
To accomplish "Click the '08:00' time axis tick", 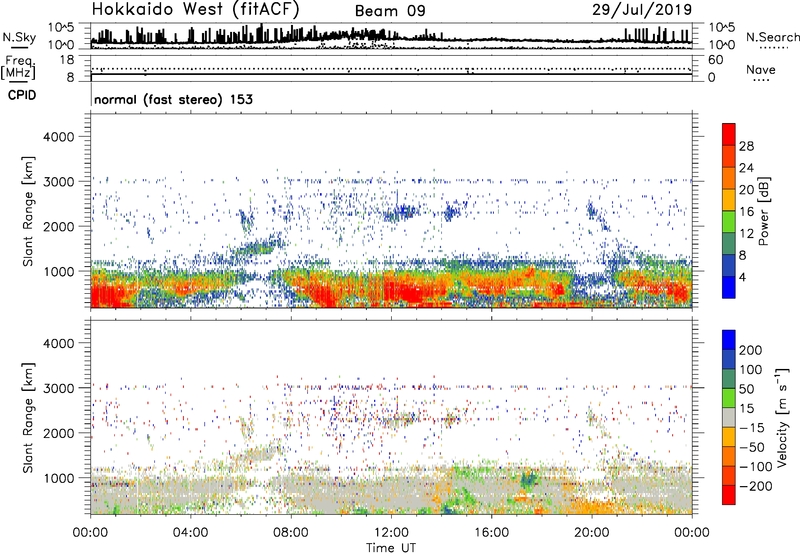I will point(291,533).
